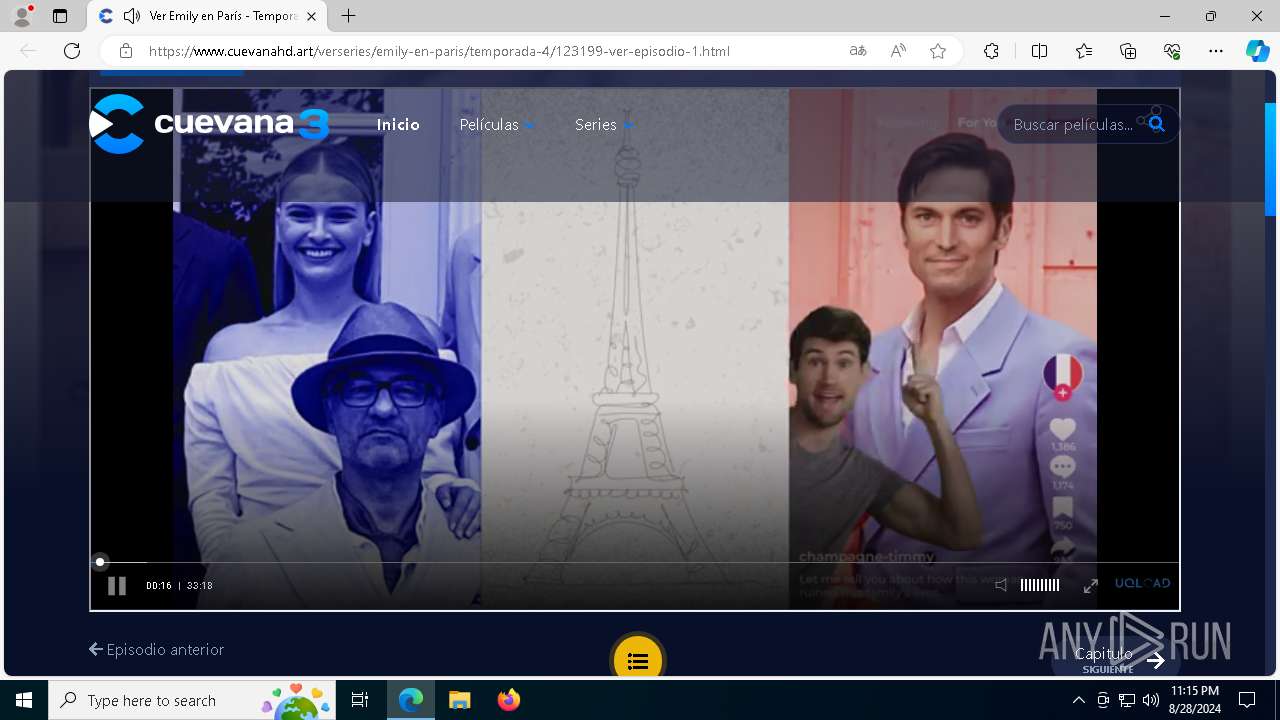
Task: Seek on the video progress bar
Action: coord(635,562)
